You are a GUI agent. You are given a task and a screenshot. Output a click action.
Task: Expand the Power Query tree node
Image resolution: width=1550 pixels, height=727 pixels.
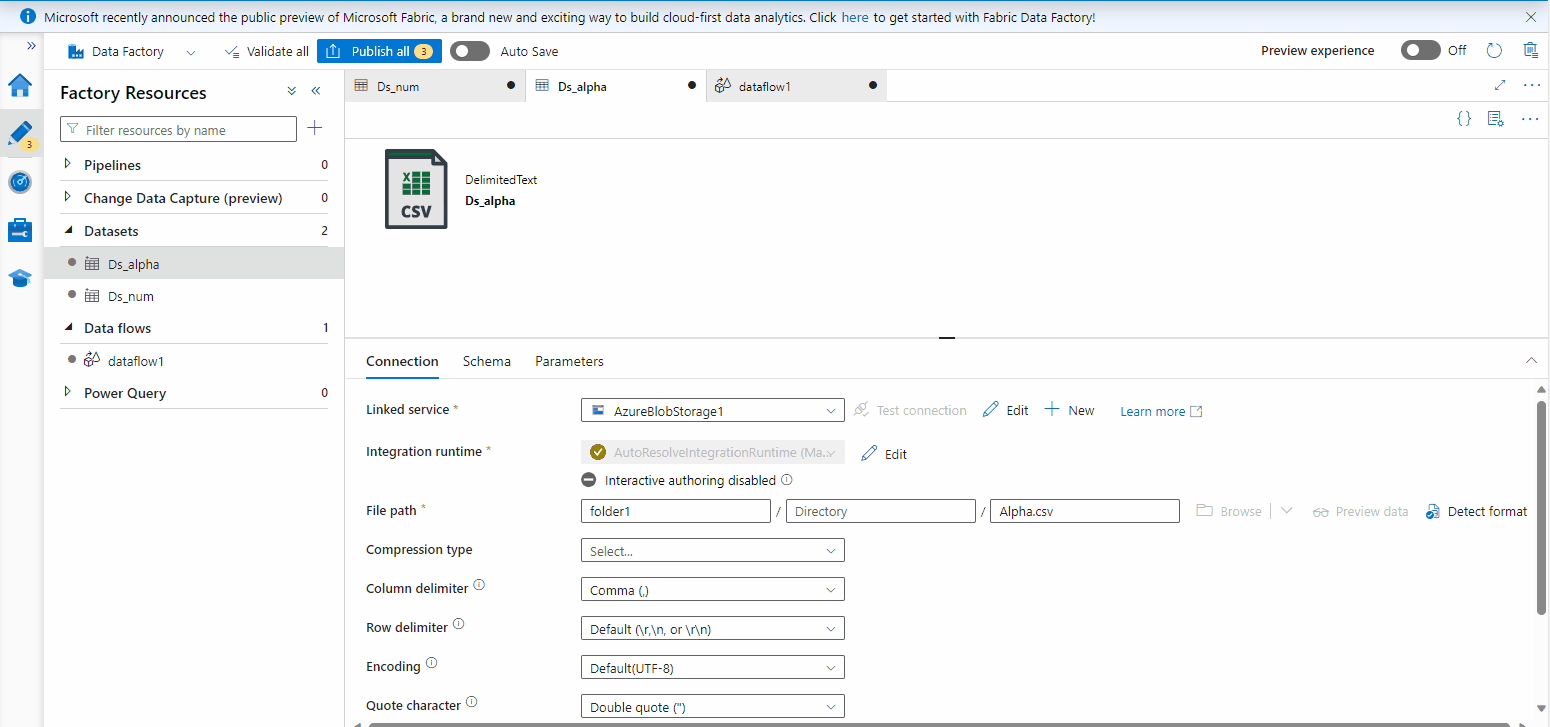click(68, 392)
